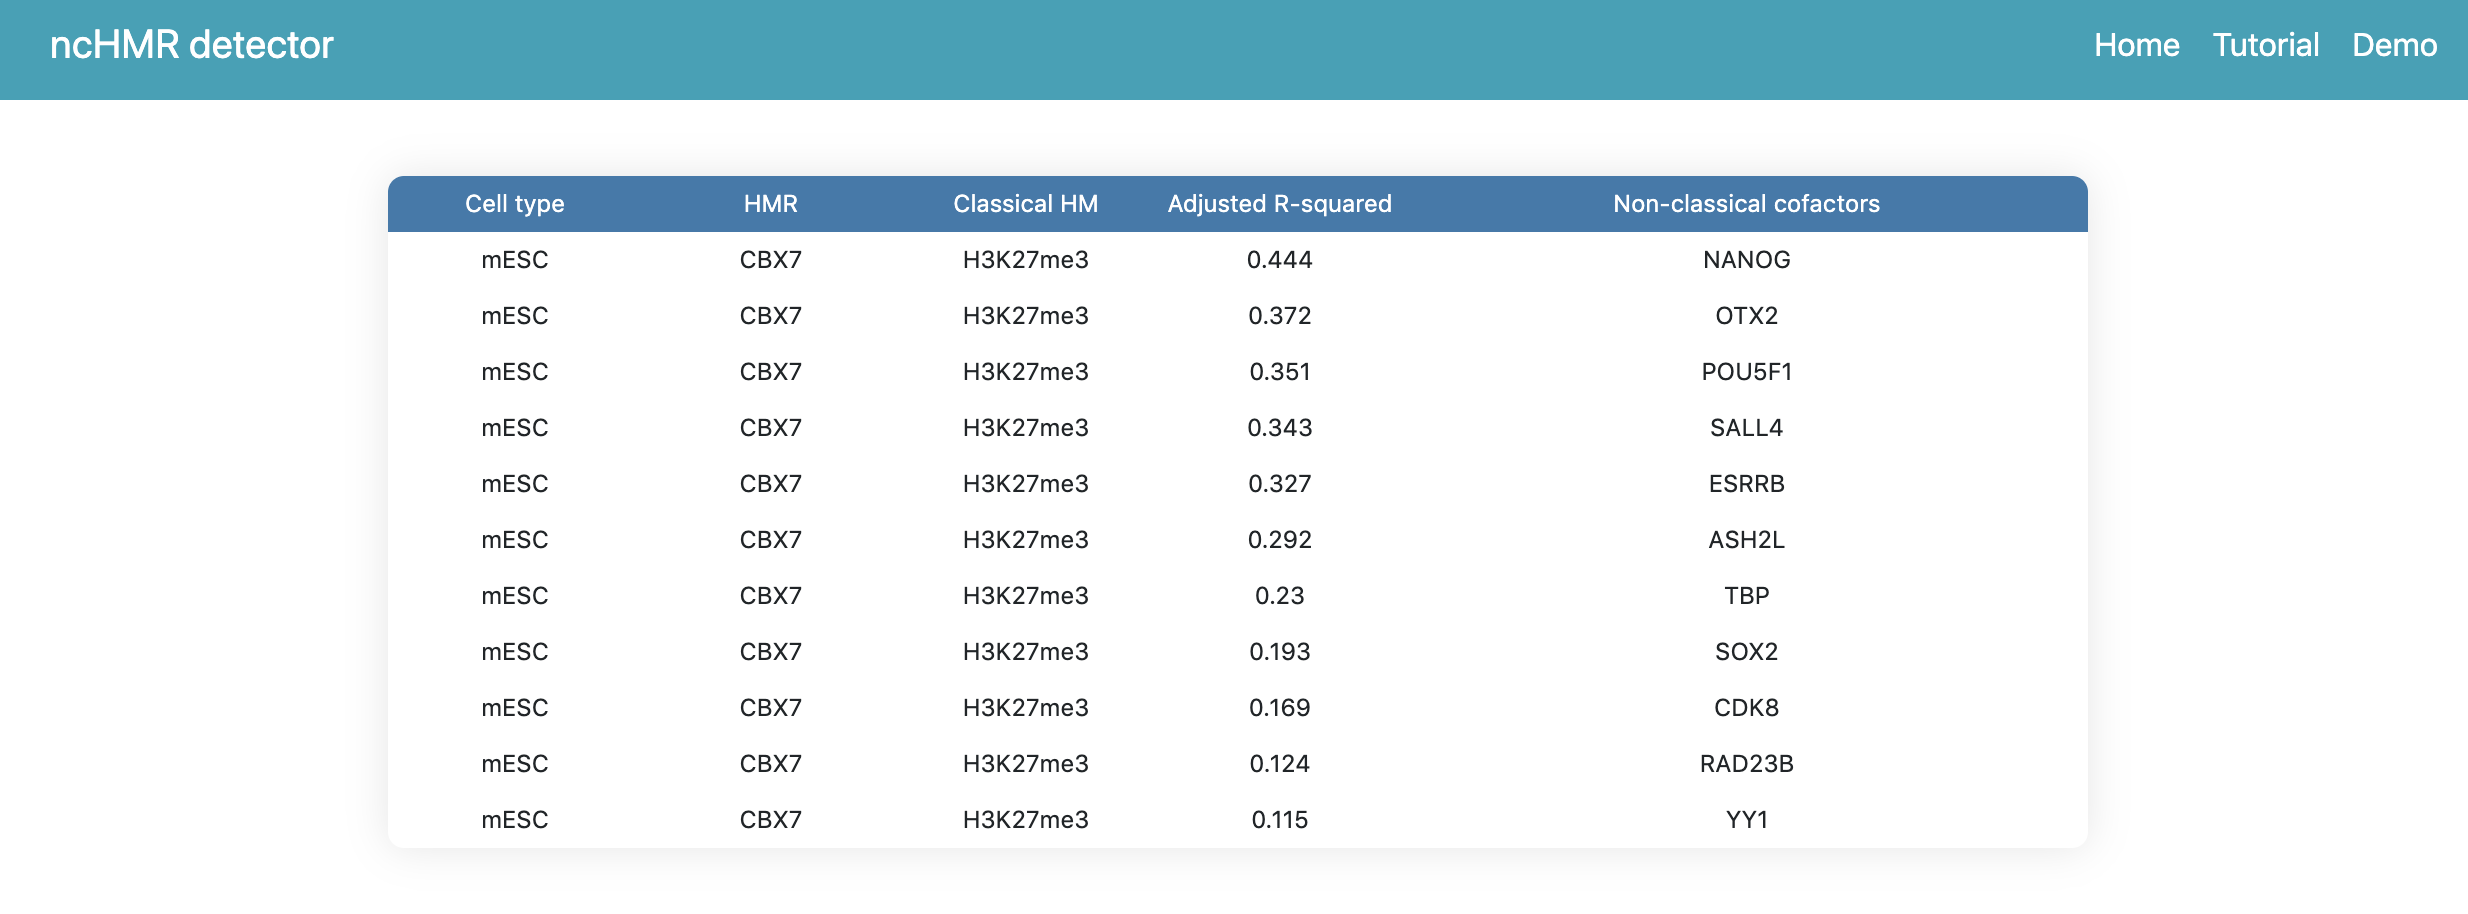The width and height of the screenshot is (2468, 914).
Task: Select the NANOG cofactor cell
Action: point(1746,260)
